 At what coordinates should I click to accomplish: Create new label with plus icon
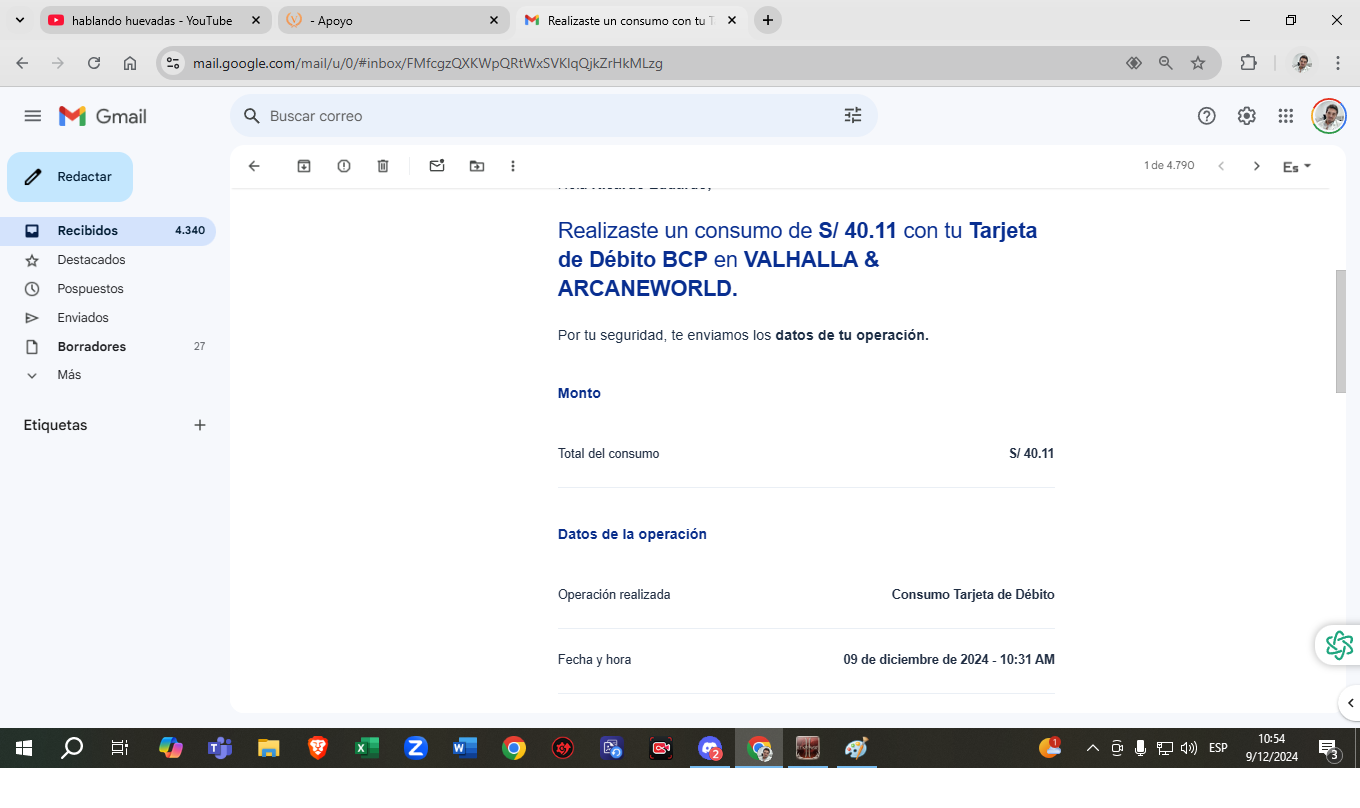(200, 425)
